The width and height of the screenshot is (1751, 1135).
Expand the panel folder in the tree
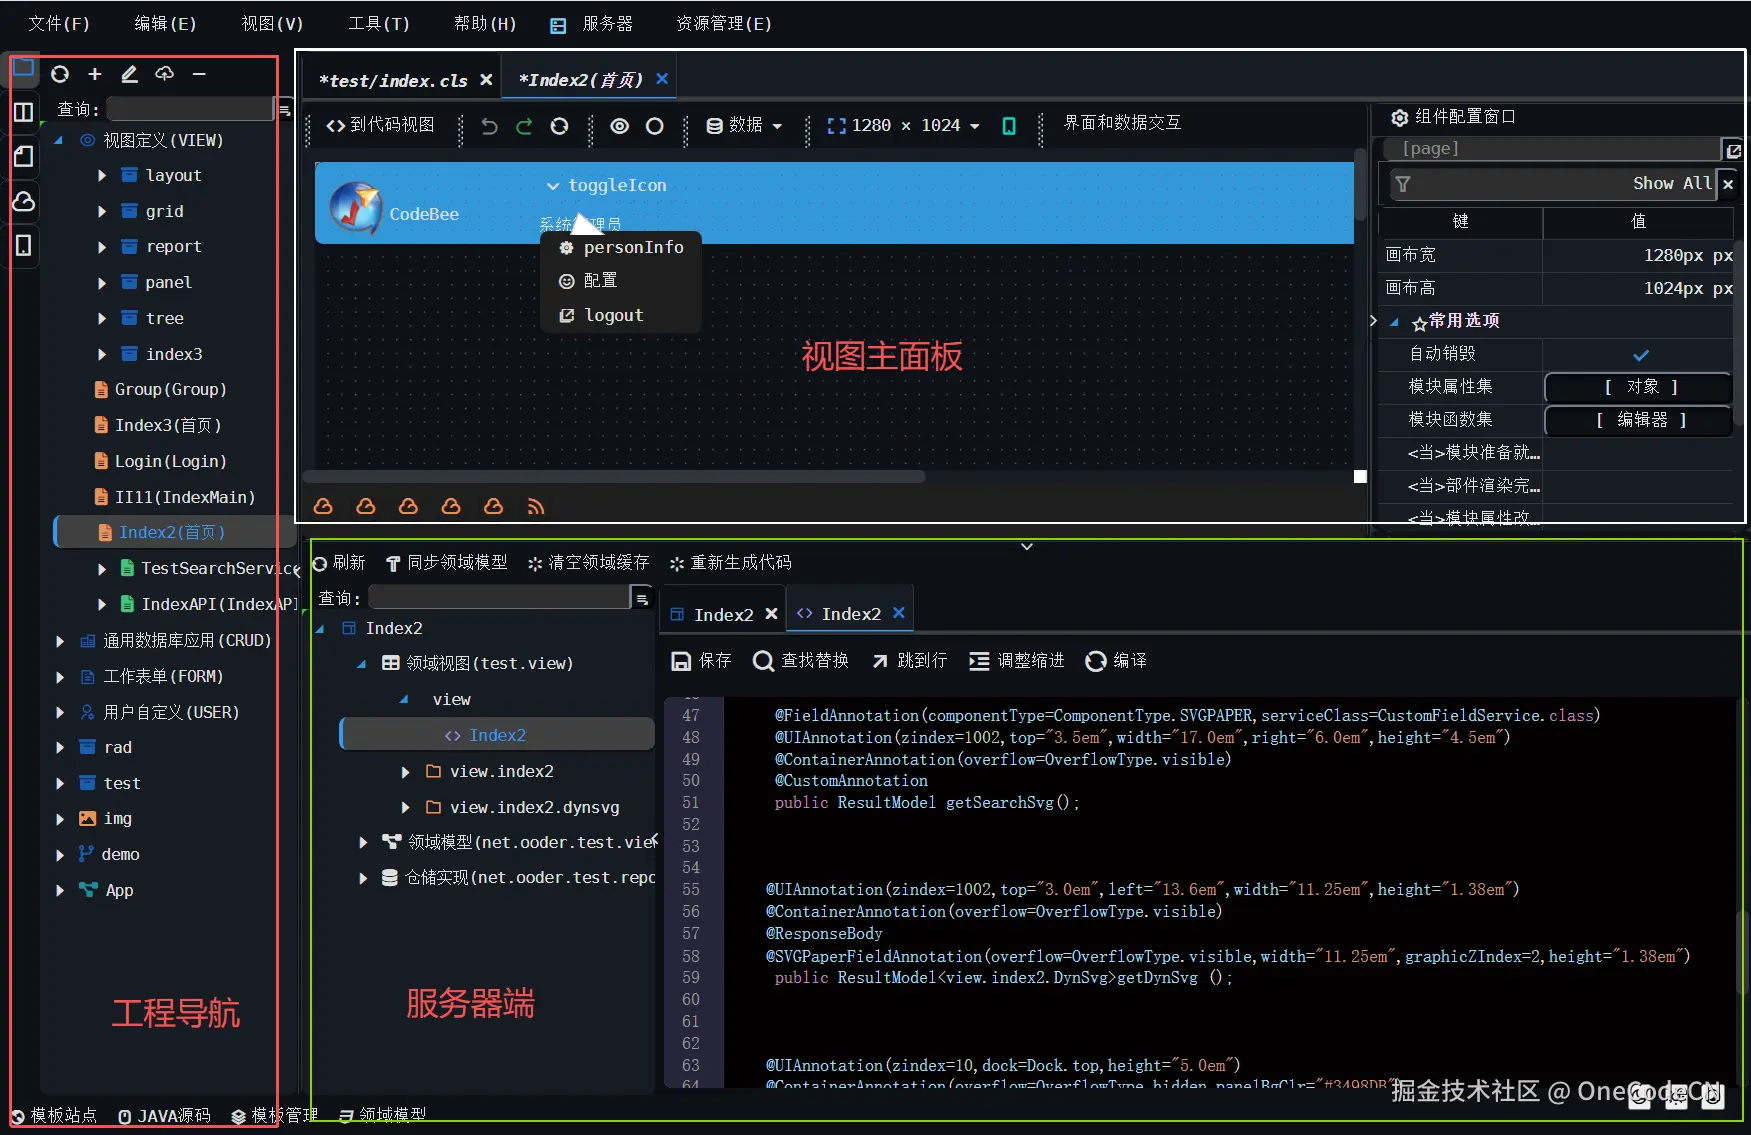102,283
